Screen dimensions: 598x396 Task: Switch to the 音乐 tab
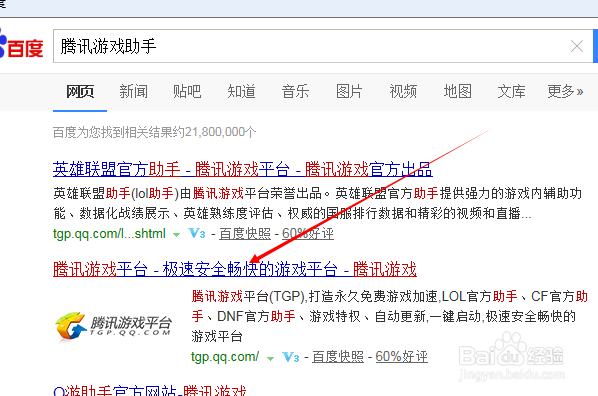click(295, 92)
